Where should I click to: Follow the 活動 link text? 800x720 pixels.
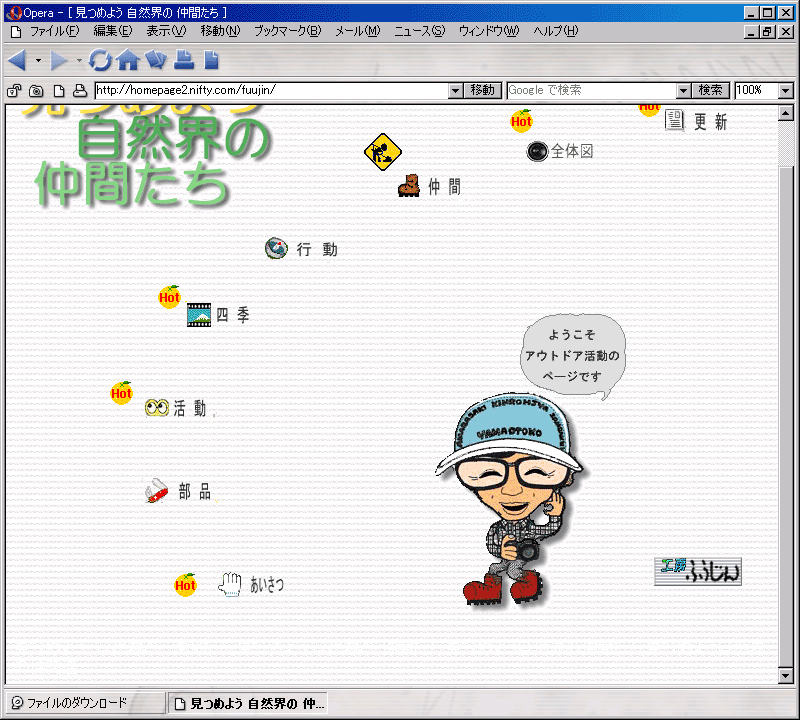[190, 408]
